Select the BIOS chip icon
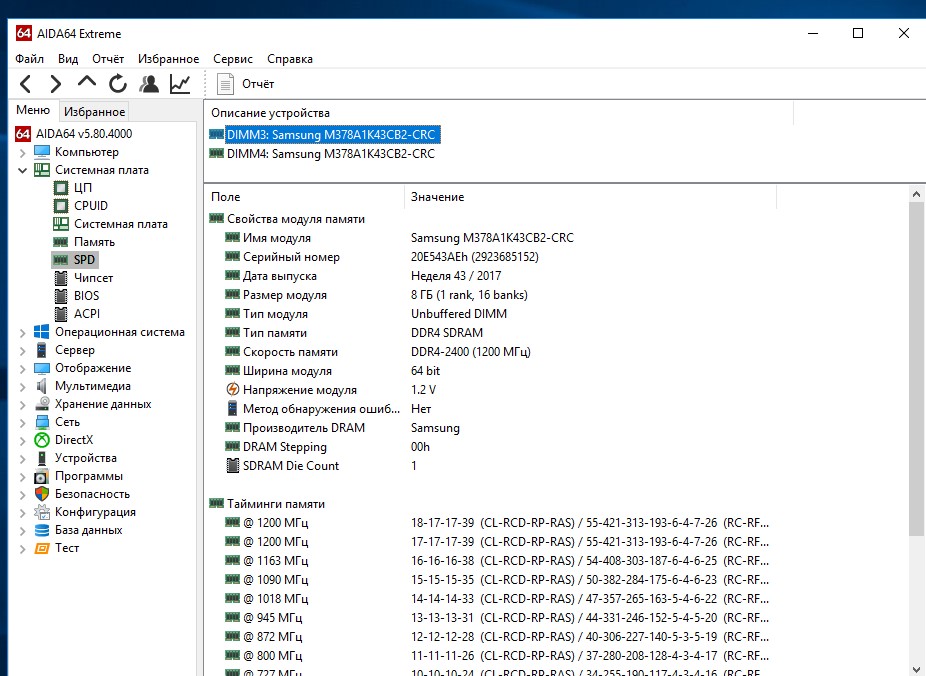 click(x=61, y=296)
